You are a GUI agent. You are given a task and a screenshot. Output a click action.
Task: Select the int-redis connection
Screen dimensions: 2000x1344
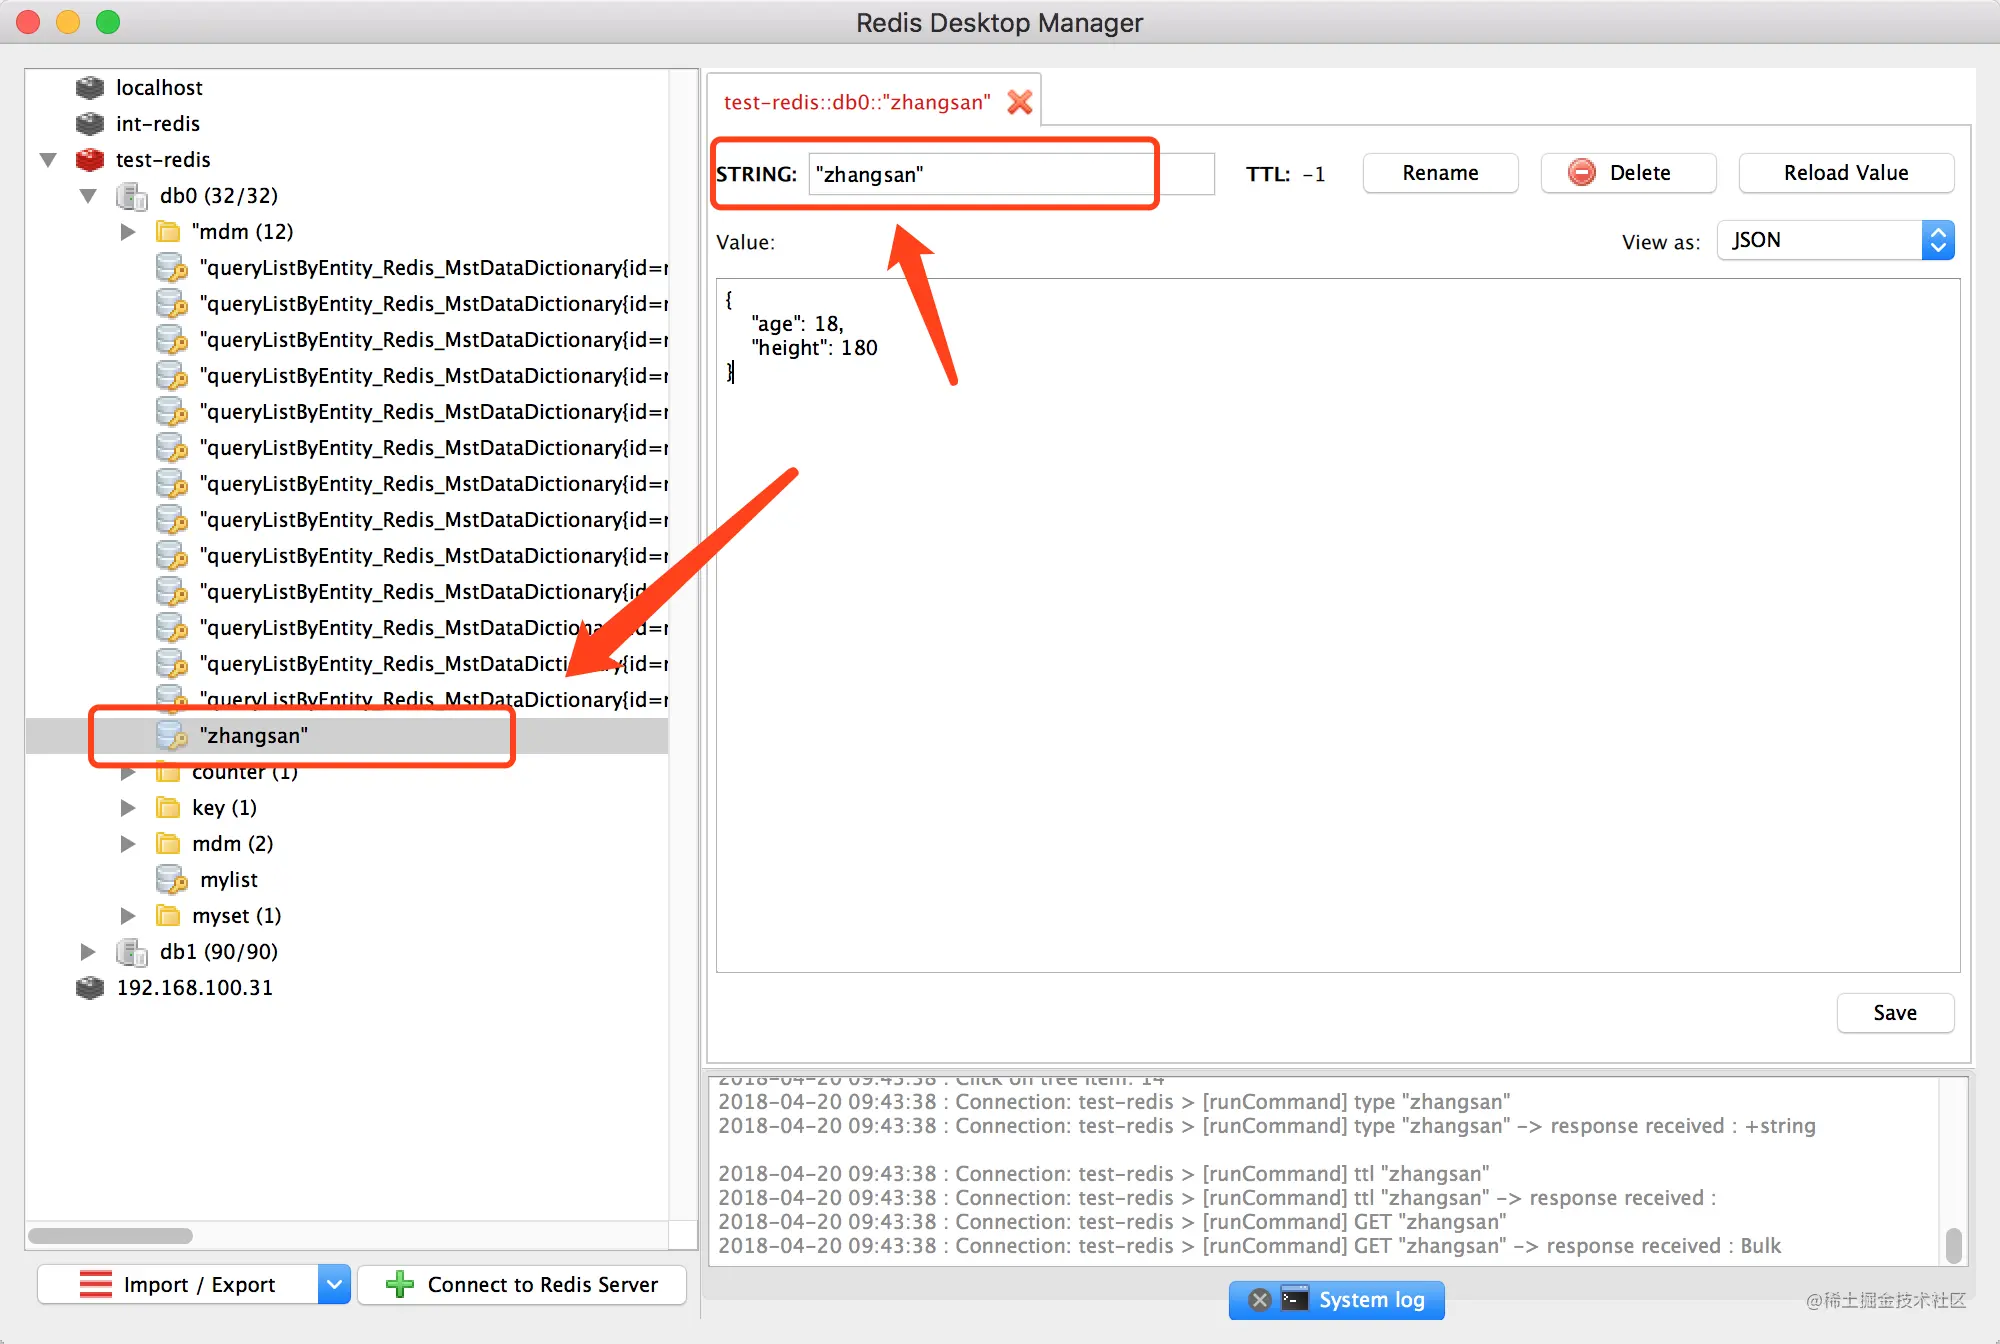tap(158, 124)
